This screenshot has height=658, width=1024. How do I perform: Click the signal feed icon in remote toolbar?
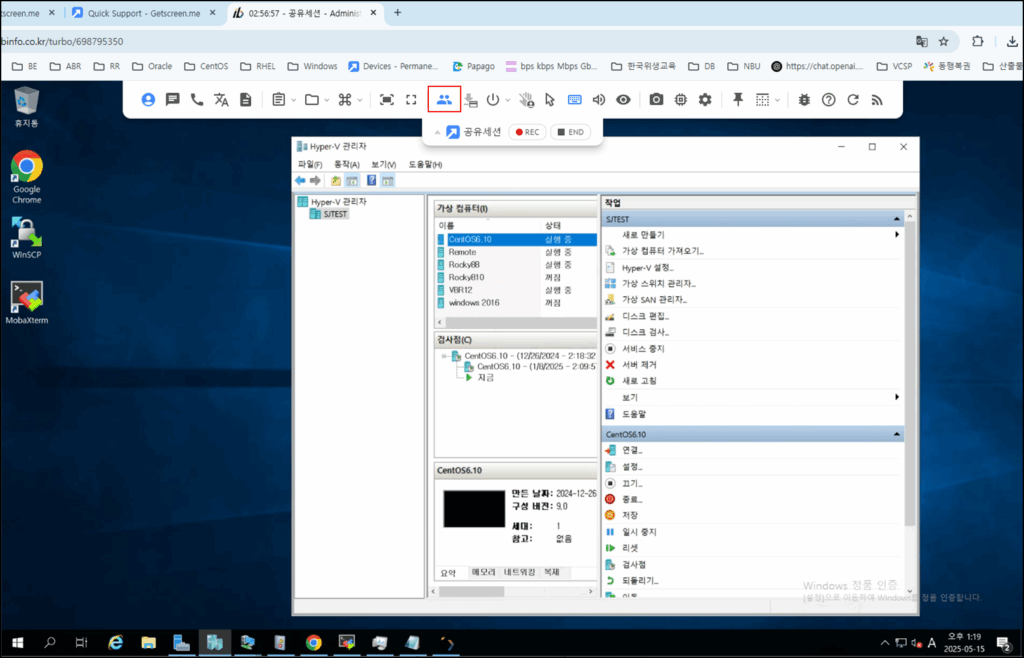coord(877,99)
